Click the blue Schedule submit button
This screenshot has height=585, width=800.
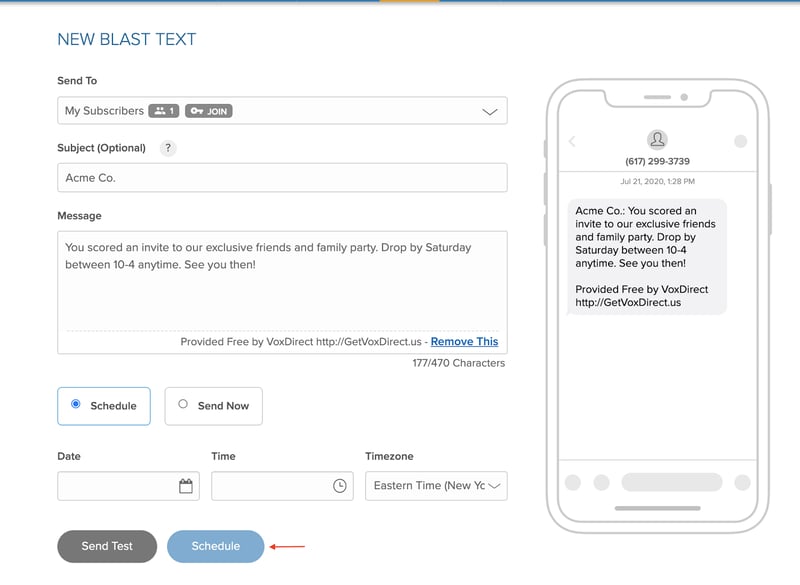[x=216, y=546]
